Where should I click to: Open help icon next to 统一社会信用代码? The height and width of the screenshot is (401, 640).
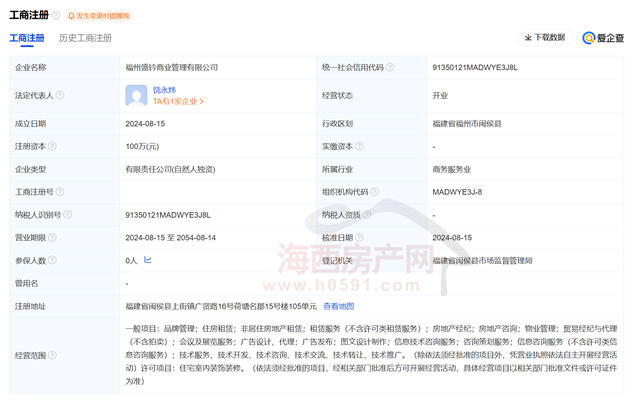[390, 67]
